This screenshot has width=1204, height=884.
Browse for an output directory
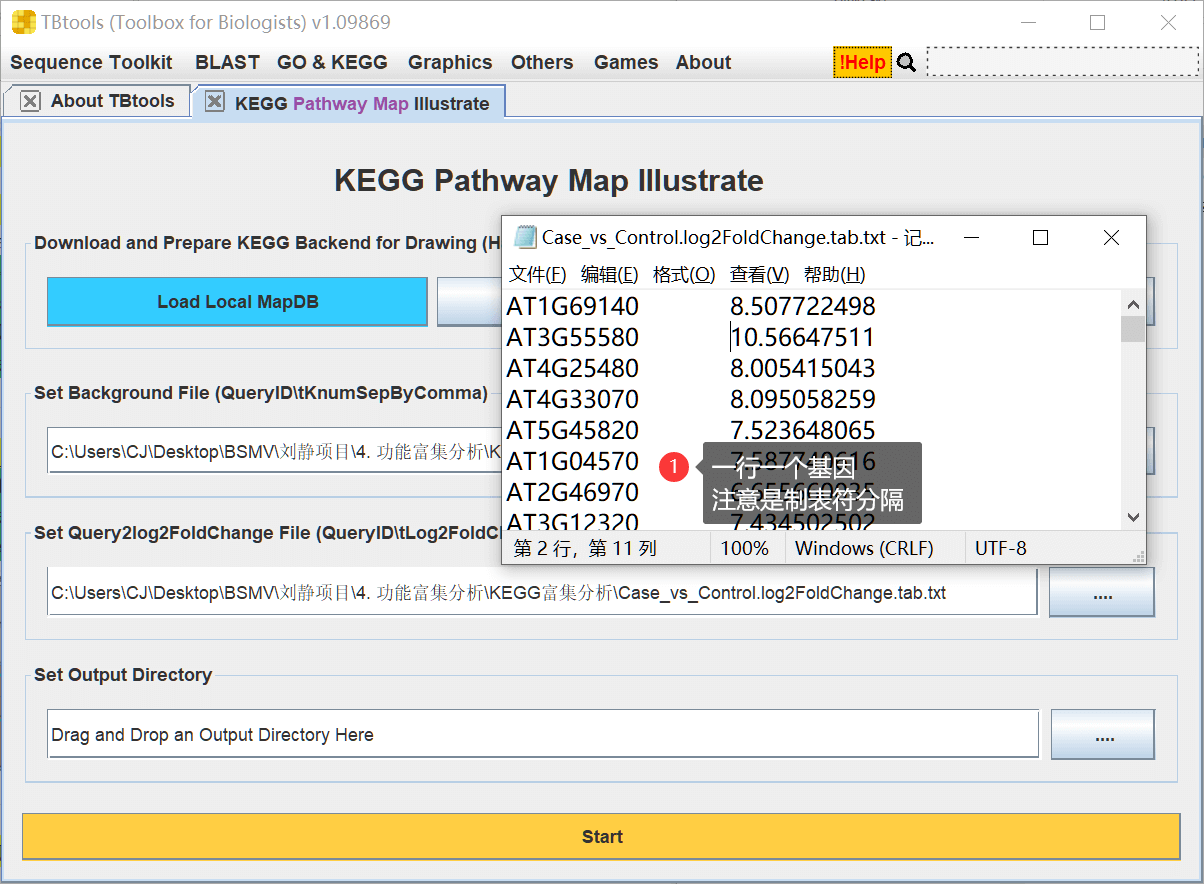click(1102, 735)
